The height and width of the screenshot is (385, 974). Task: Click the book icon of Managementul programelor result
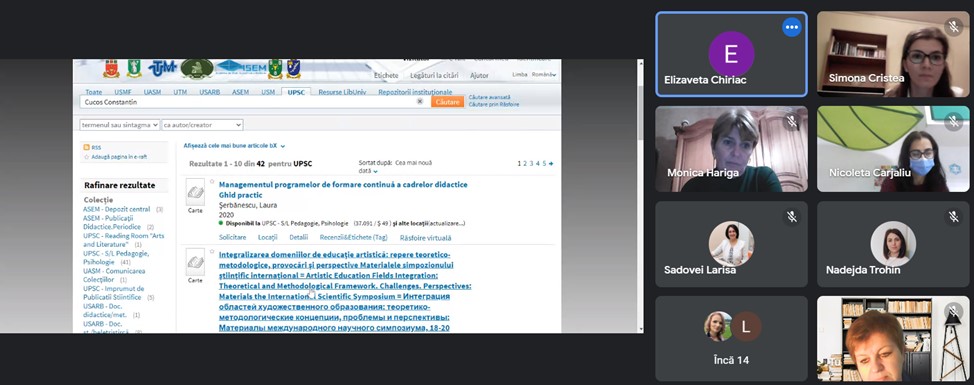(195, 192)
